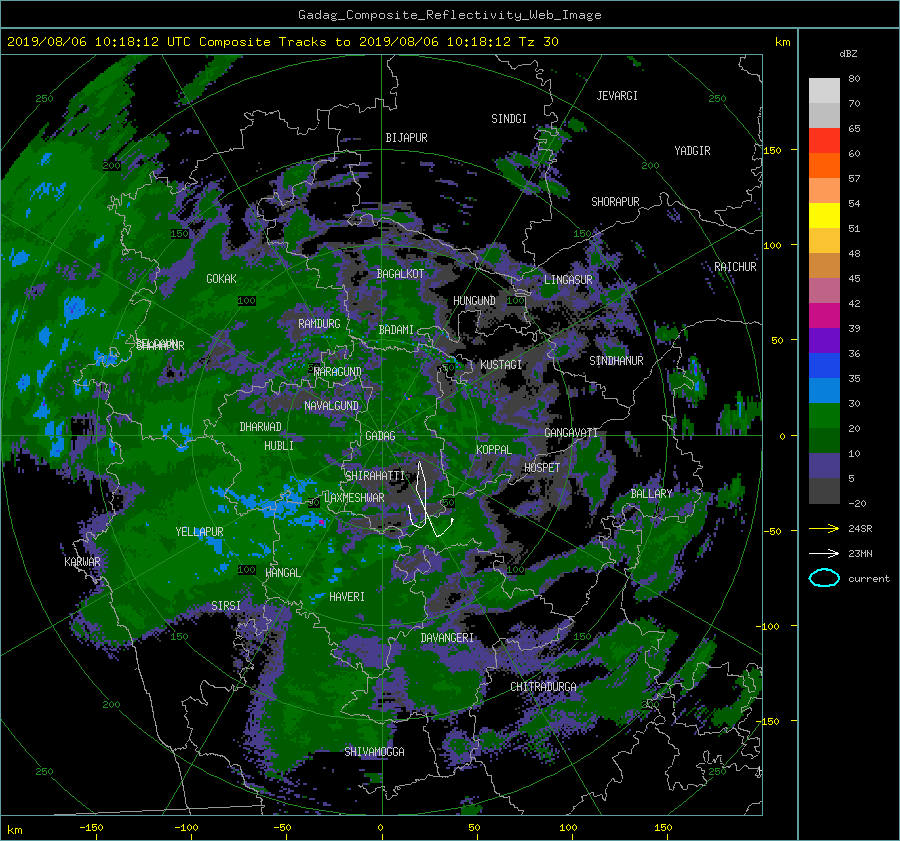Viewport: 900px width, 841px height.
Task: Click the GADAG radar center label
Action: 380,436
